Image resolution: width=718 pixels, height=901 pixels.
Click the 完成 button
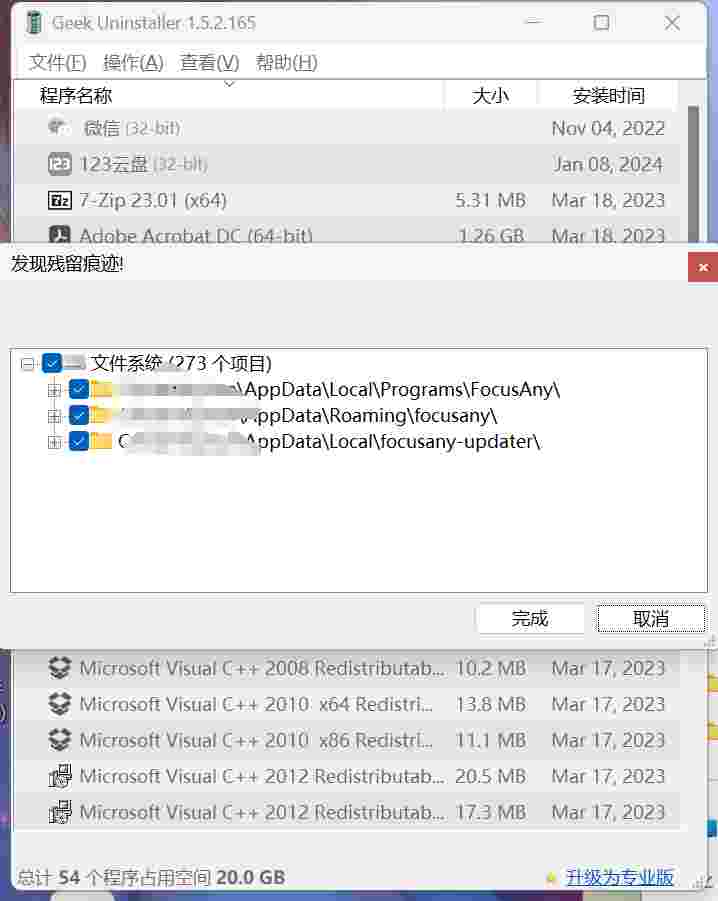pos(530,619)
